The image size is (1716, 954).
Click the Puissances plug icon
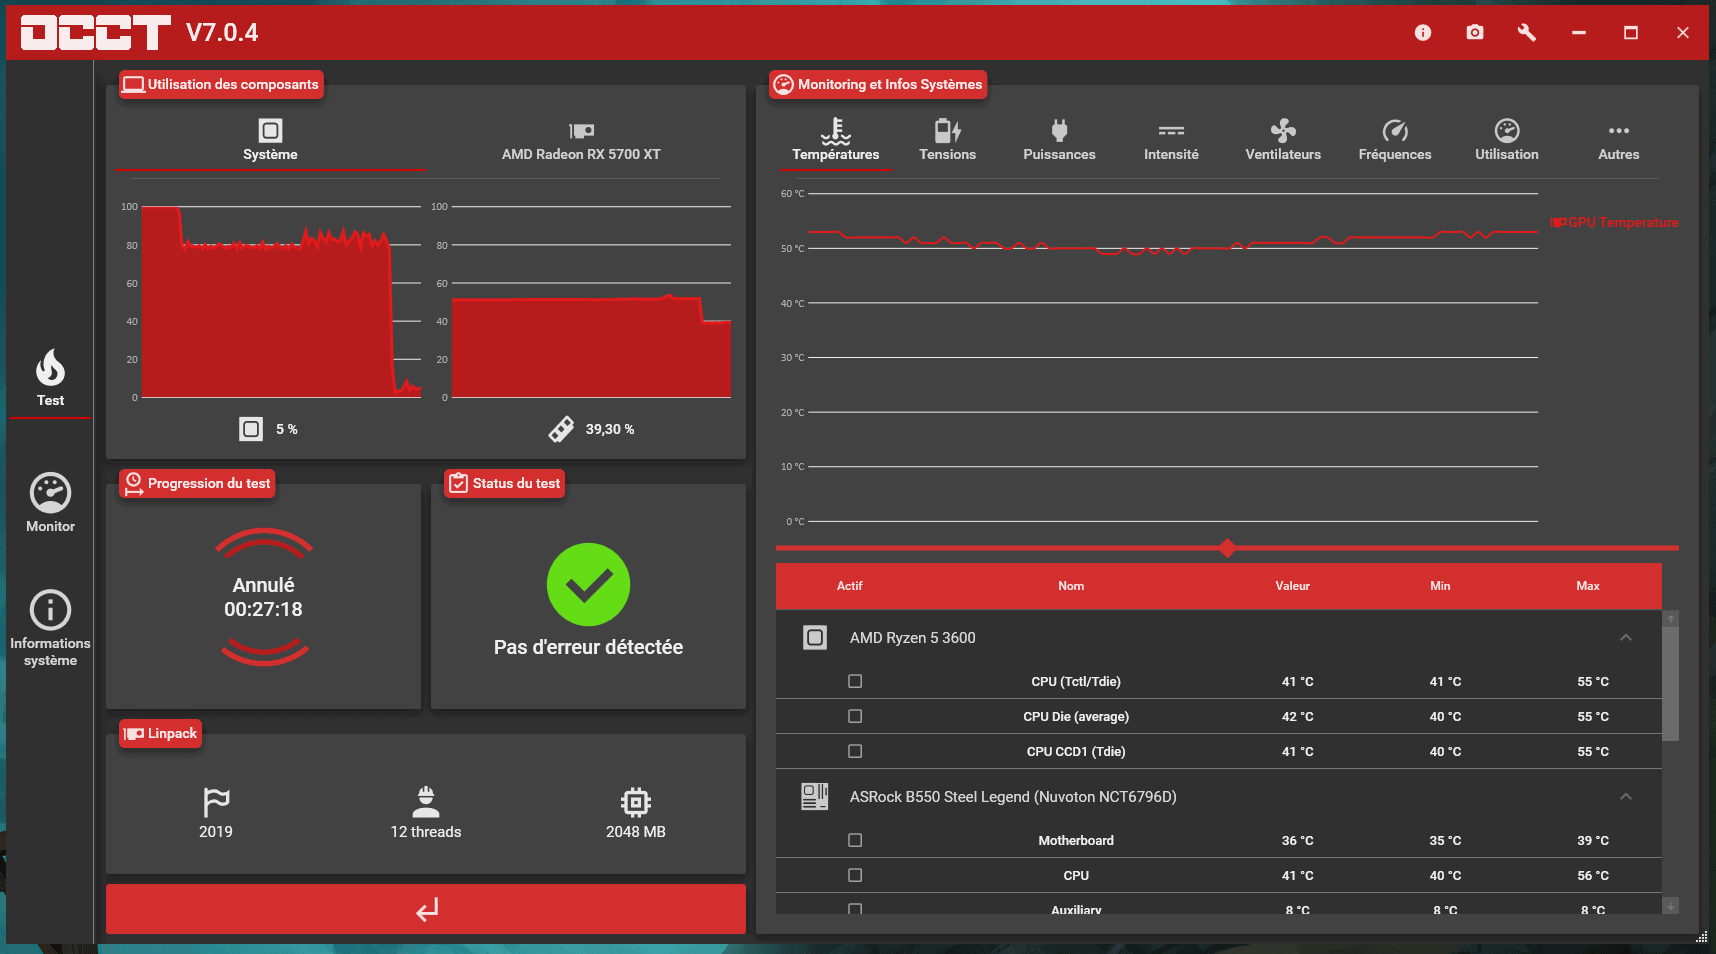point(1060,131)
